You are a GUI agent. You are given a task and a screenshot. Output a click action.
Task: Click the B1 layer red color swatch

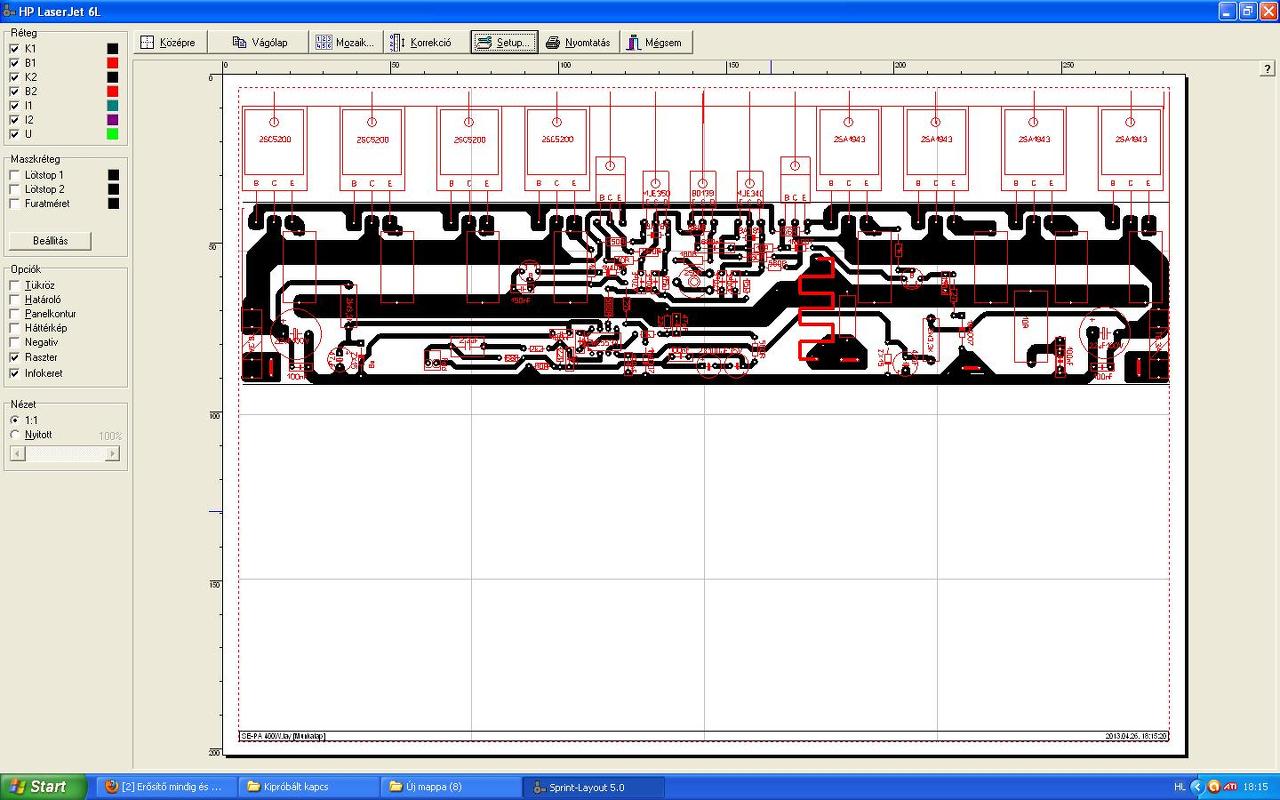coord(113,62)
